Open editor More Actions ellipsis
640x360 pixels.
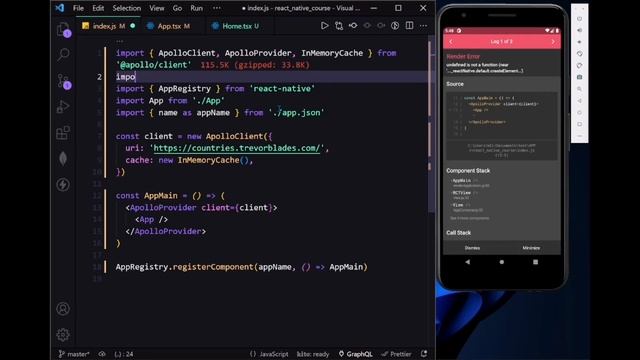[x=423, y=26]
